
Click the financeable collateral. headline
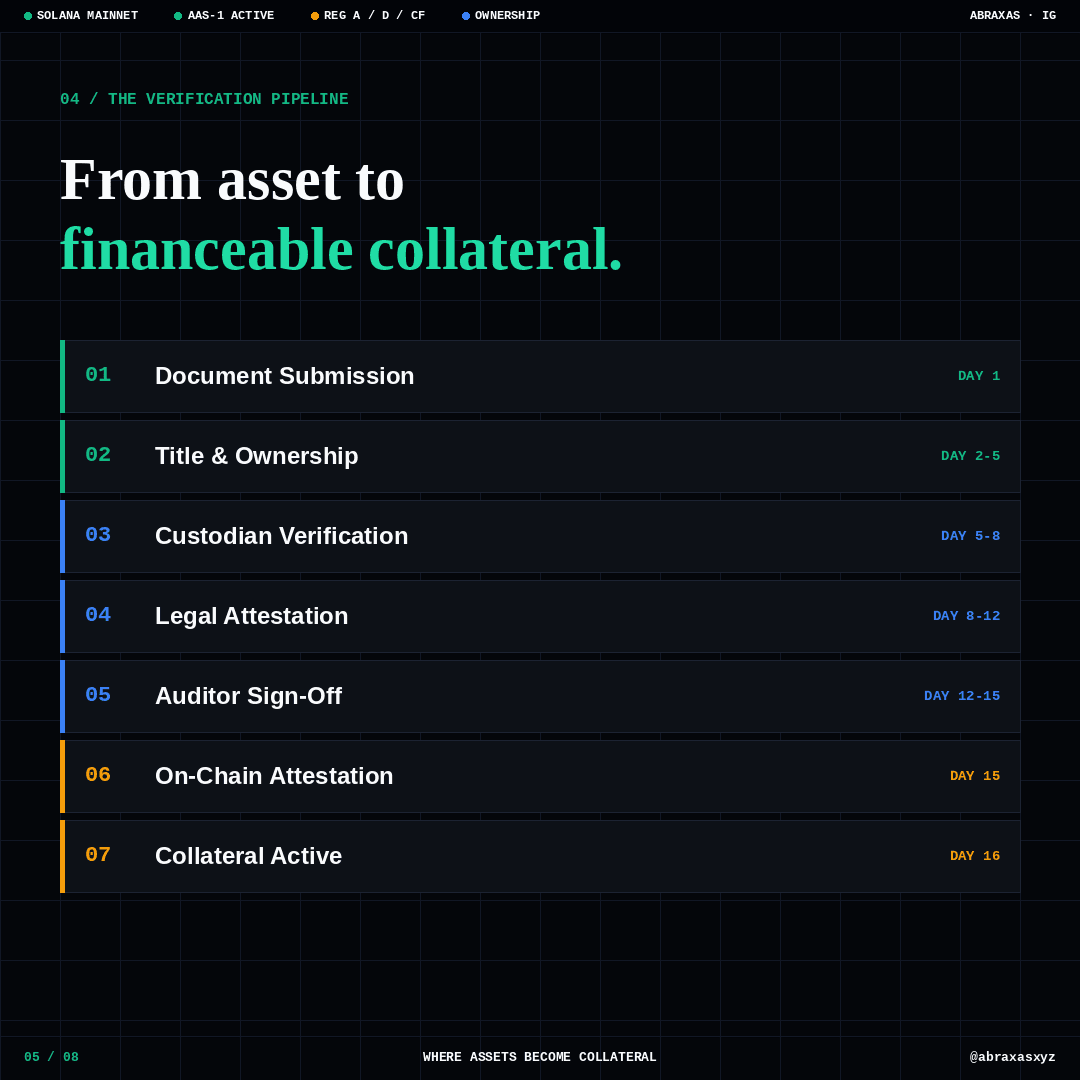pyautogui.click(x=341, y=249)
